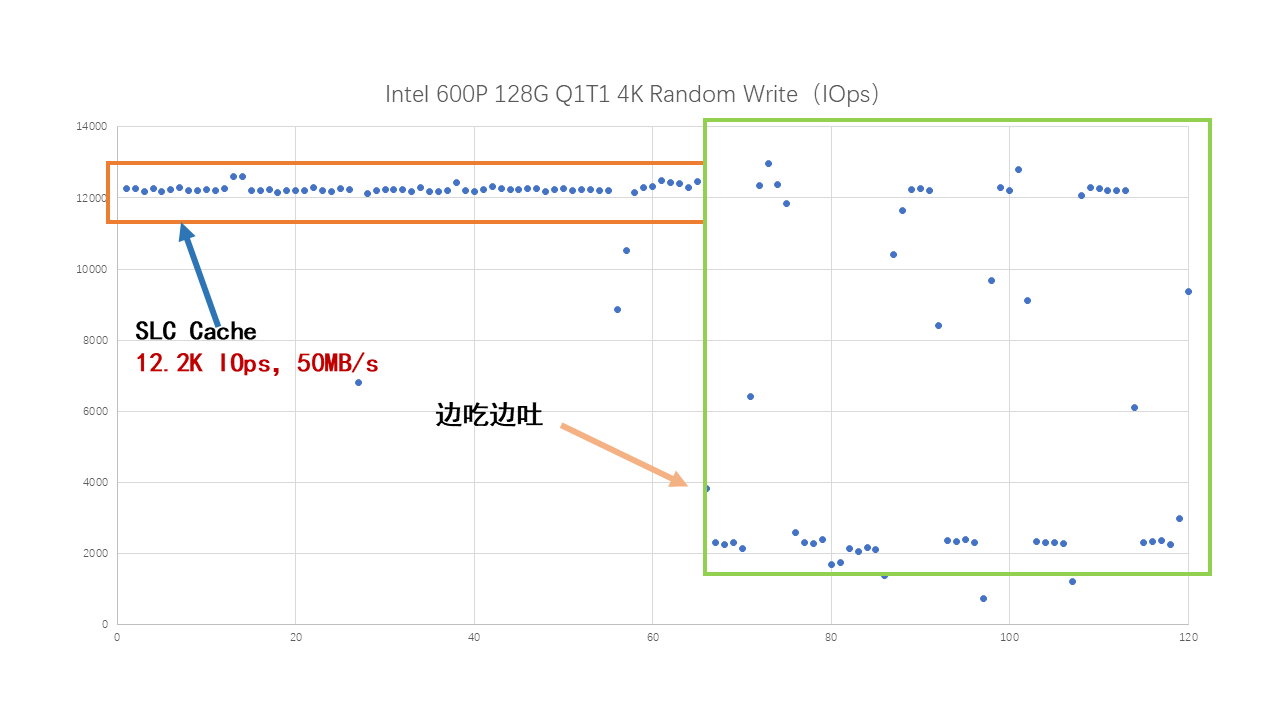The width and height of the screenshot is (1280, 720).
Task: Click the y-axis label "6000"
Action: click(x=94, y=411)
